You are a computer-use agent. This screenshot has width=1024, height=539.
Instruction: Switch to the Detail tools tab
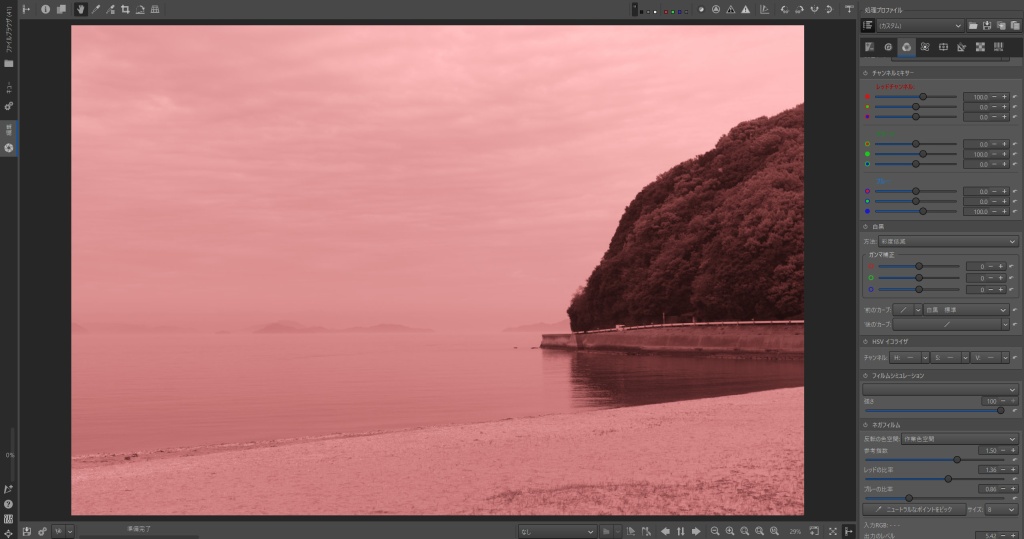tap(888, 47)
